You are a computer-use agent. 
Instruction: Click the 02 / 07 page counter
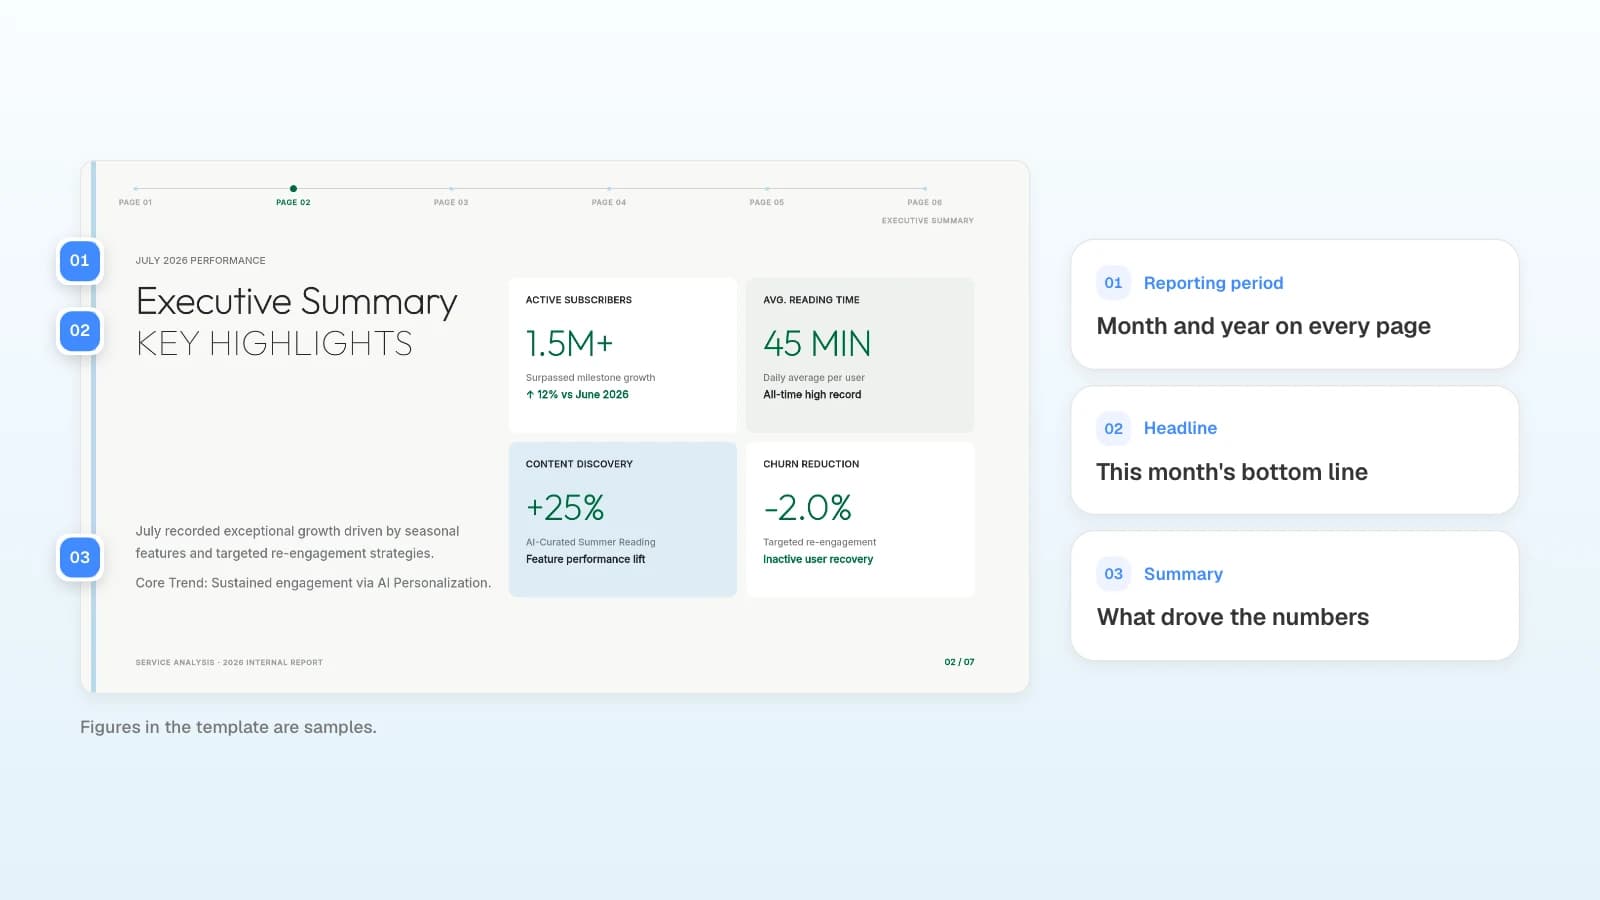(959, 662)
